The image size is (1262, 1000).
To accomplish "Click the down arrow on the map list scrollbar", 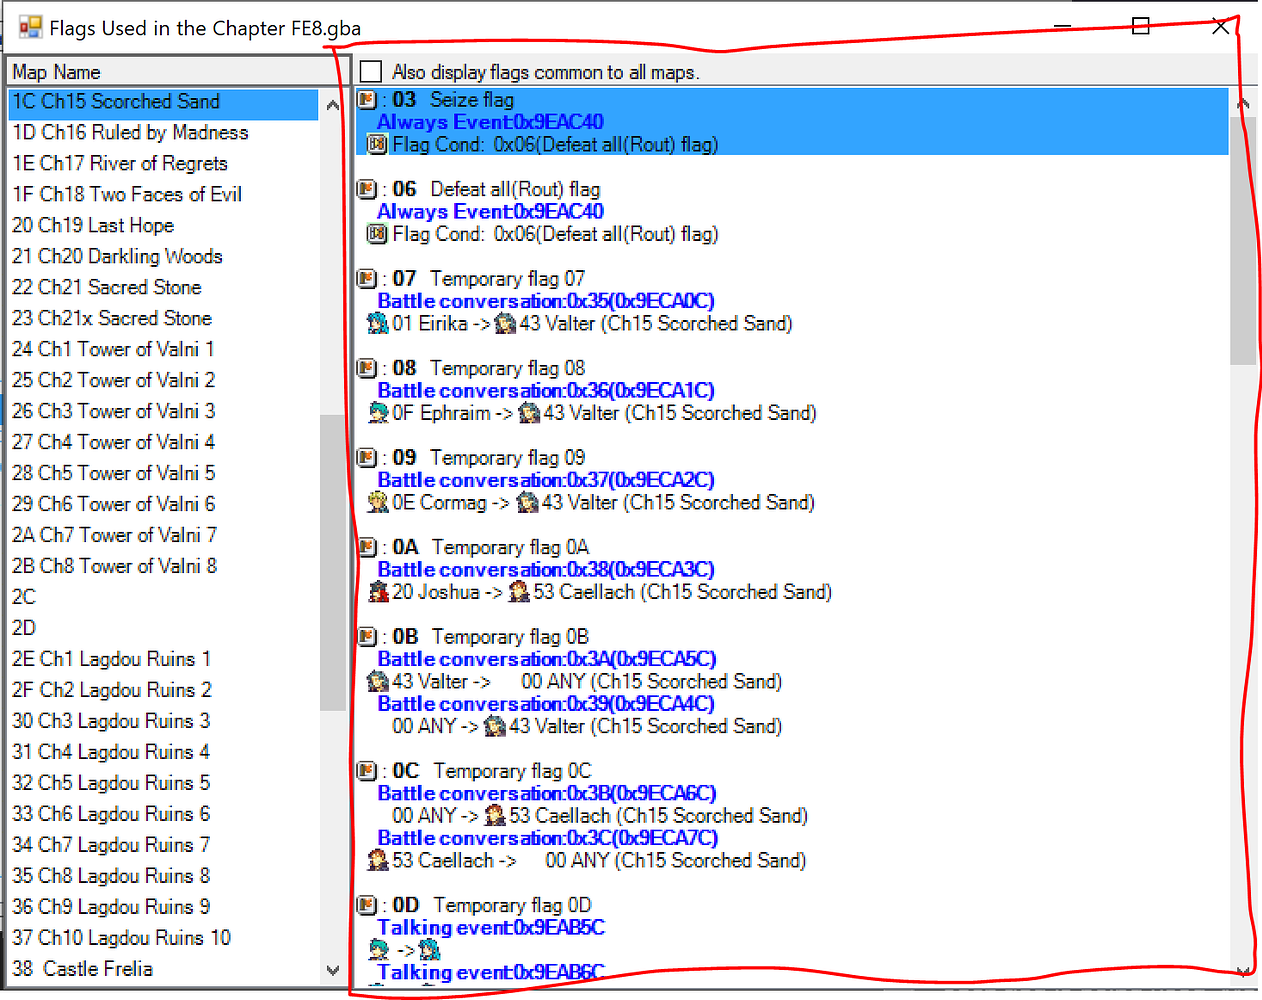I will point(332,969).
